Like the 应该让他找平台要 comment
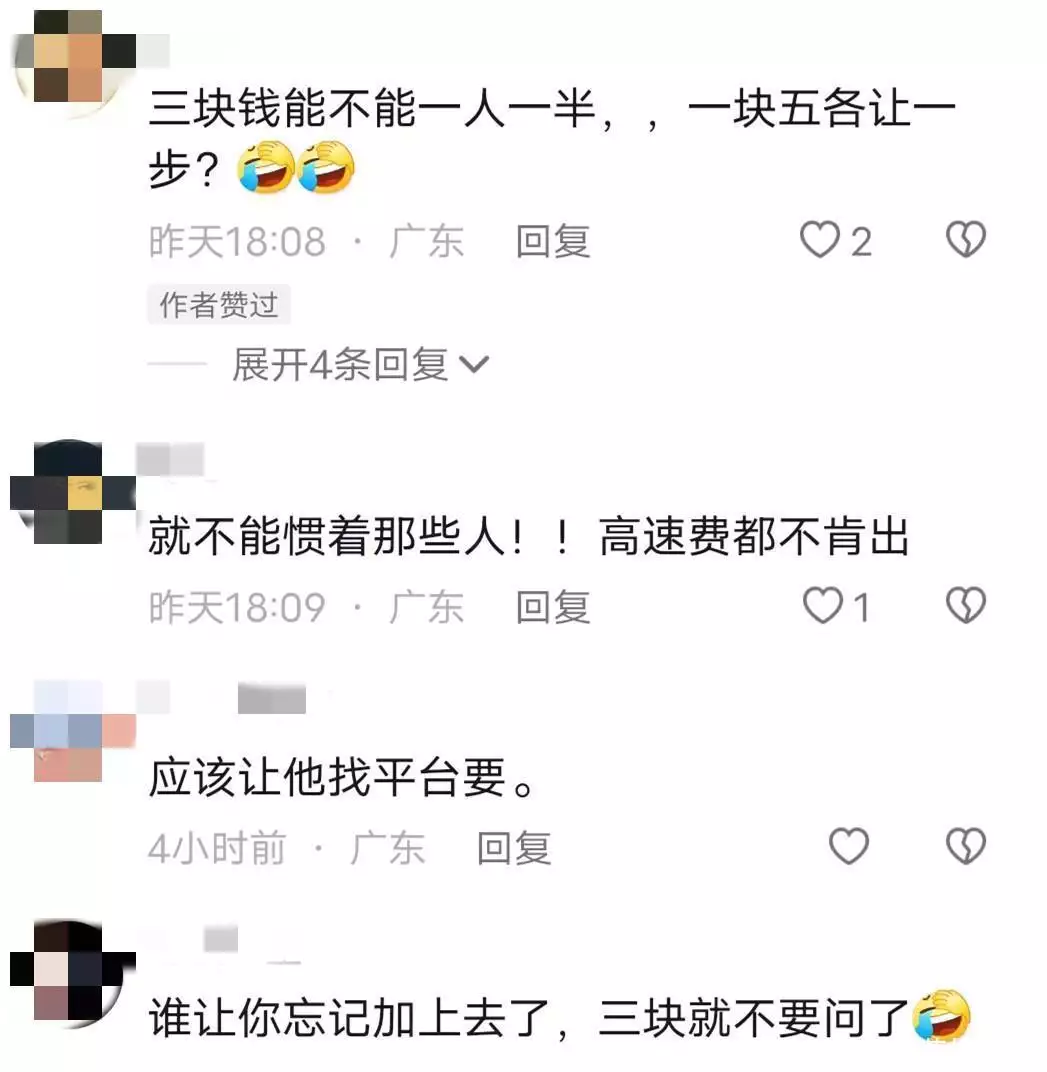 [x=849, y=846]
